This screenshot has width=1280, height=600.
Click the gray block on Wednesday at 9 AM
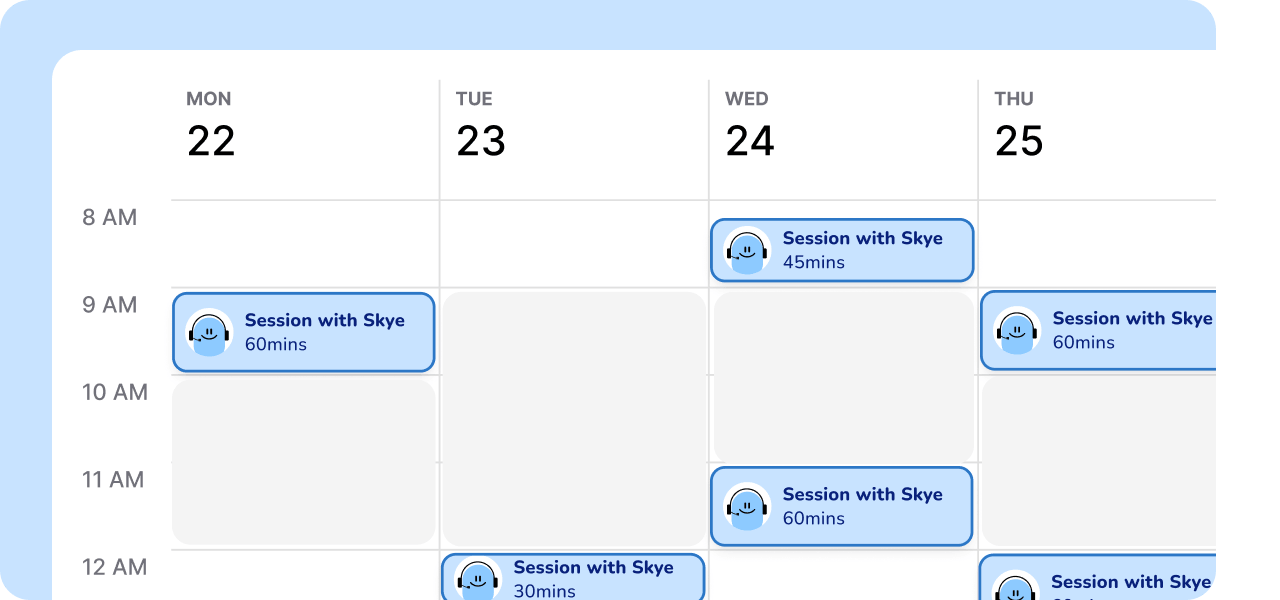pos(842,376)
